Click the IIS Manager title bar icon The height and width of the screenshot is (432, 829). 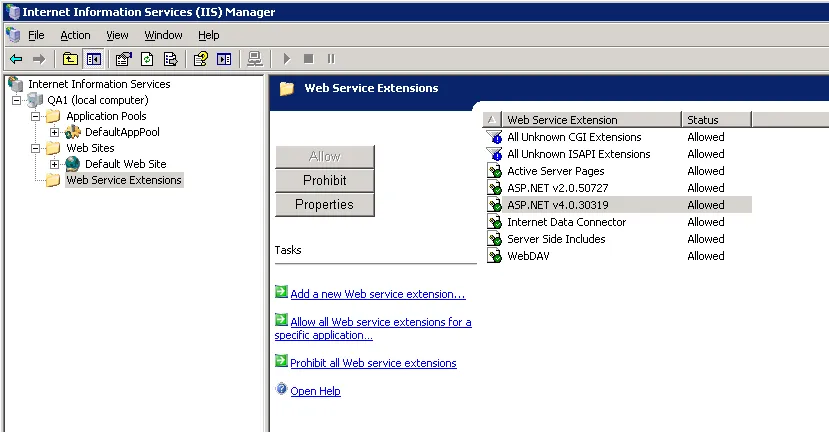coord(13,12)
